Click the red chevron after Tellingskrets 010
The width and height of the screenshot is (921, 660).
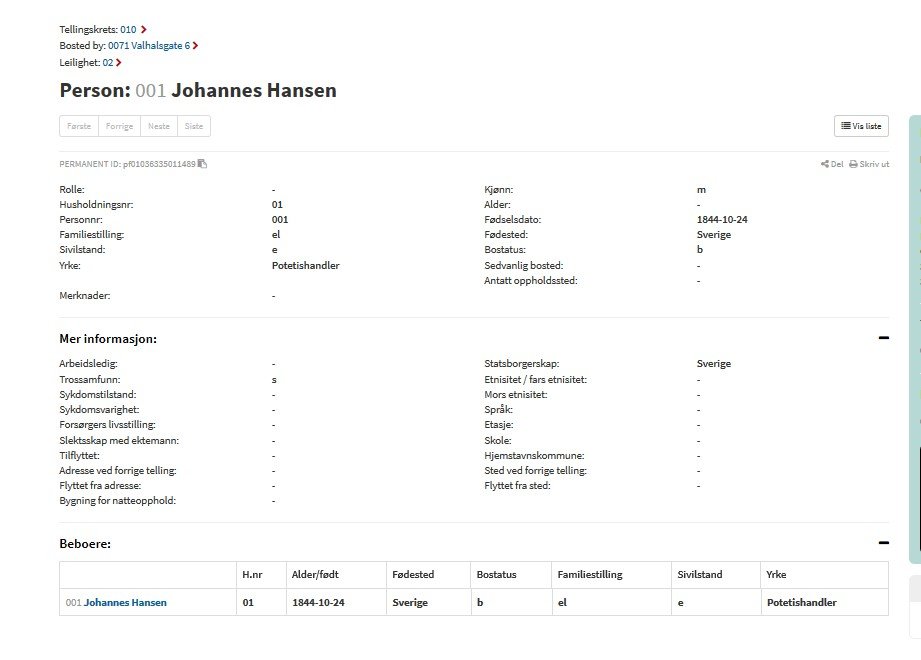(x=144, y=30)
